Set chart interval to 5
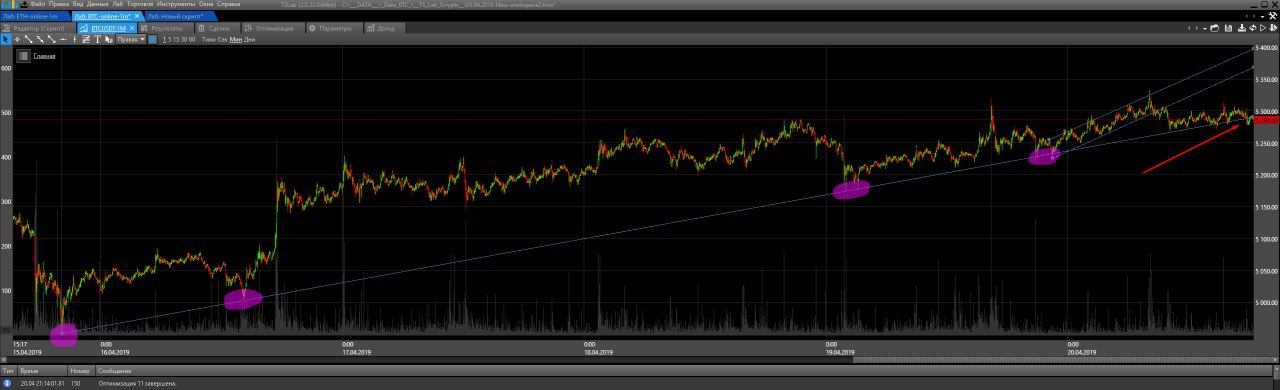The width and height of the screenshot is (1280, 390). (x=170, y=39)
